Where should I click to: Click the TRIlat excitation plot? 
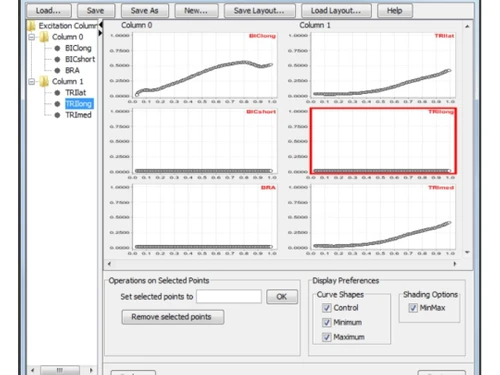pyautogui.click(x=383, y=65)
